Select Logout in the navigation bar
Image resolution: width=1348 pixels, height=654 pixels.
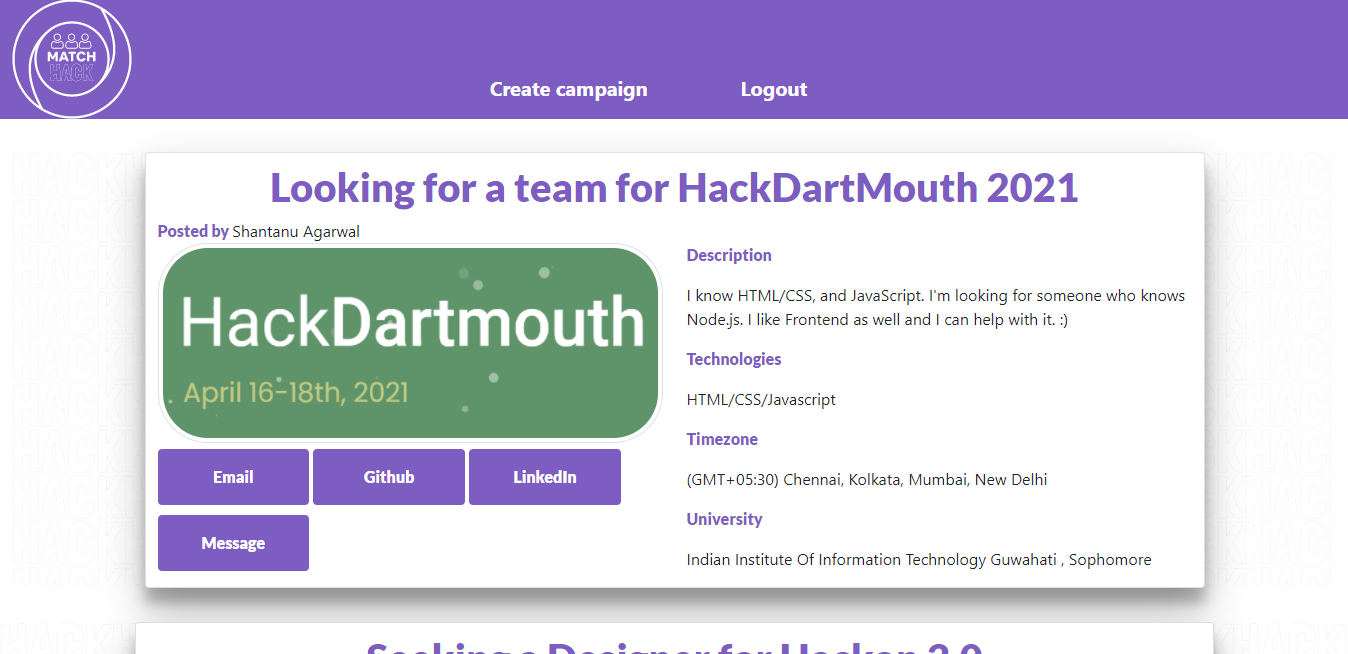(773, 89)
